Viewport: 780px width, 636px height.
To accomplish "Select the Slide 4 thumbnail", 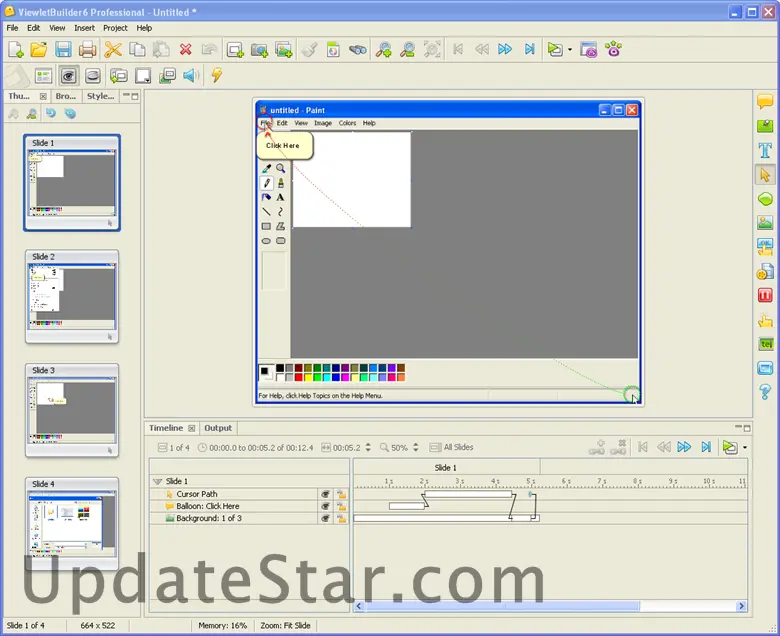I will point(72,524).
